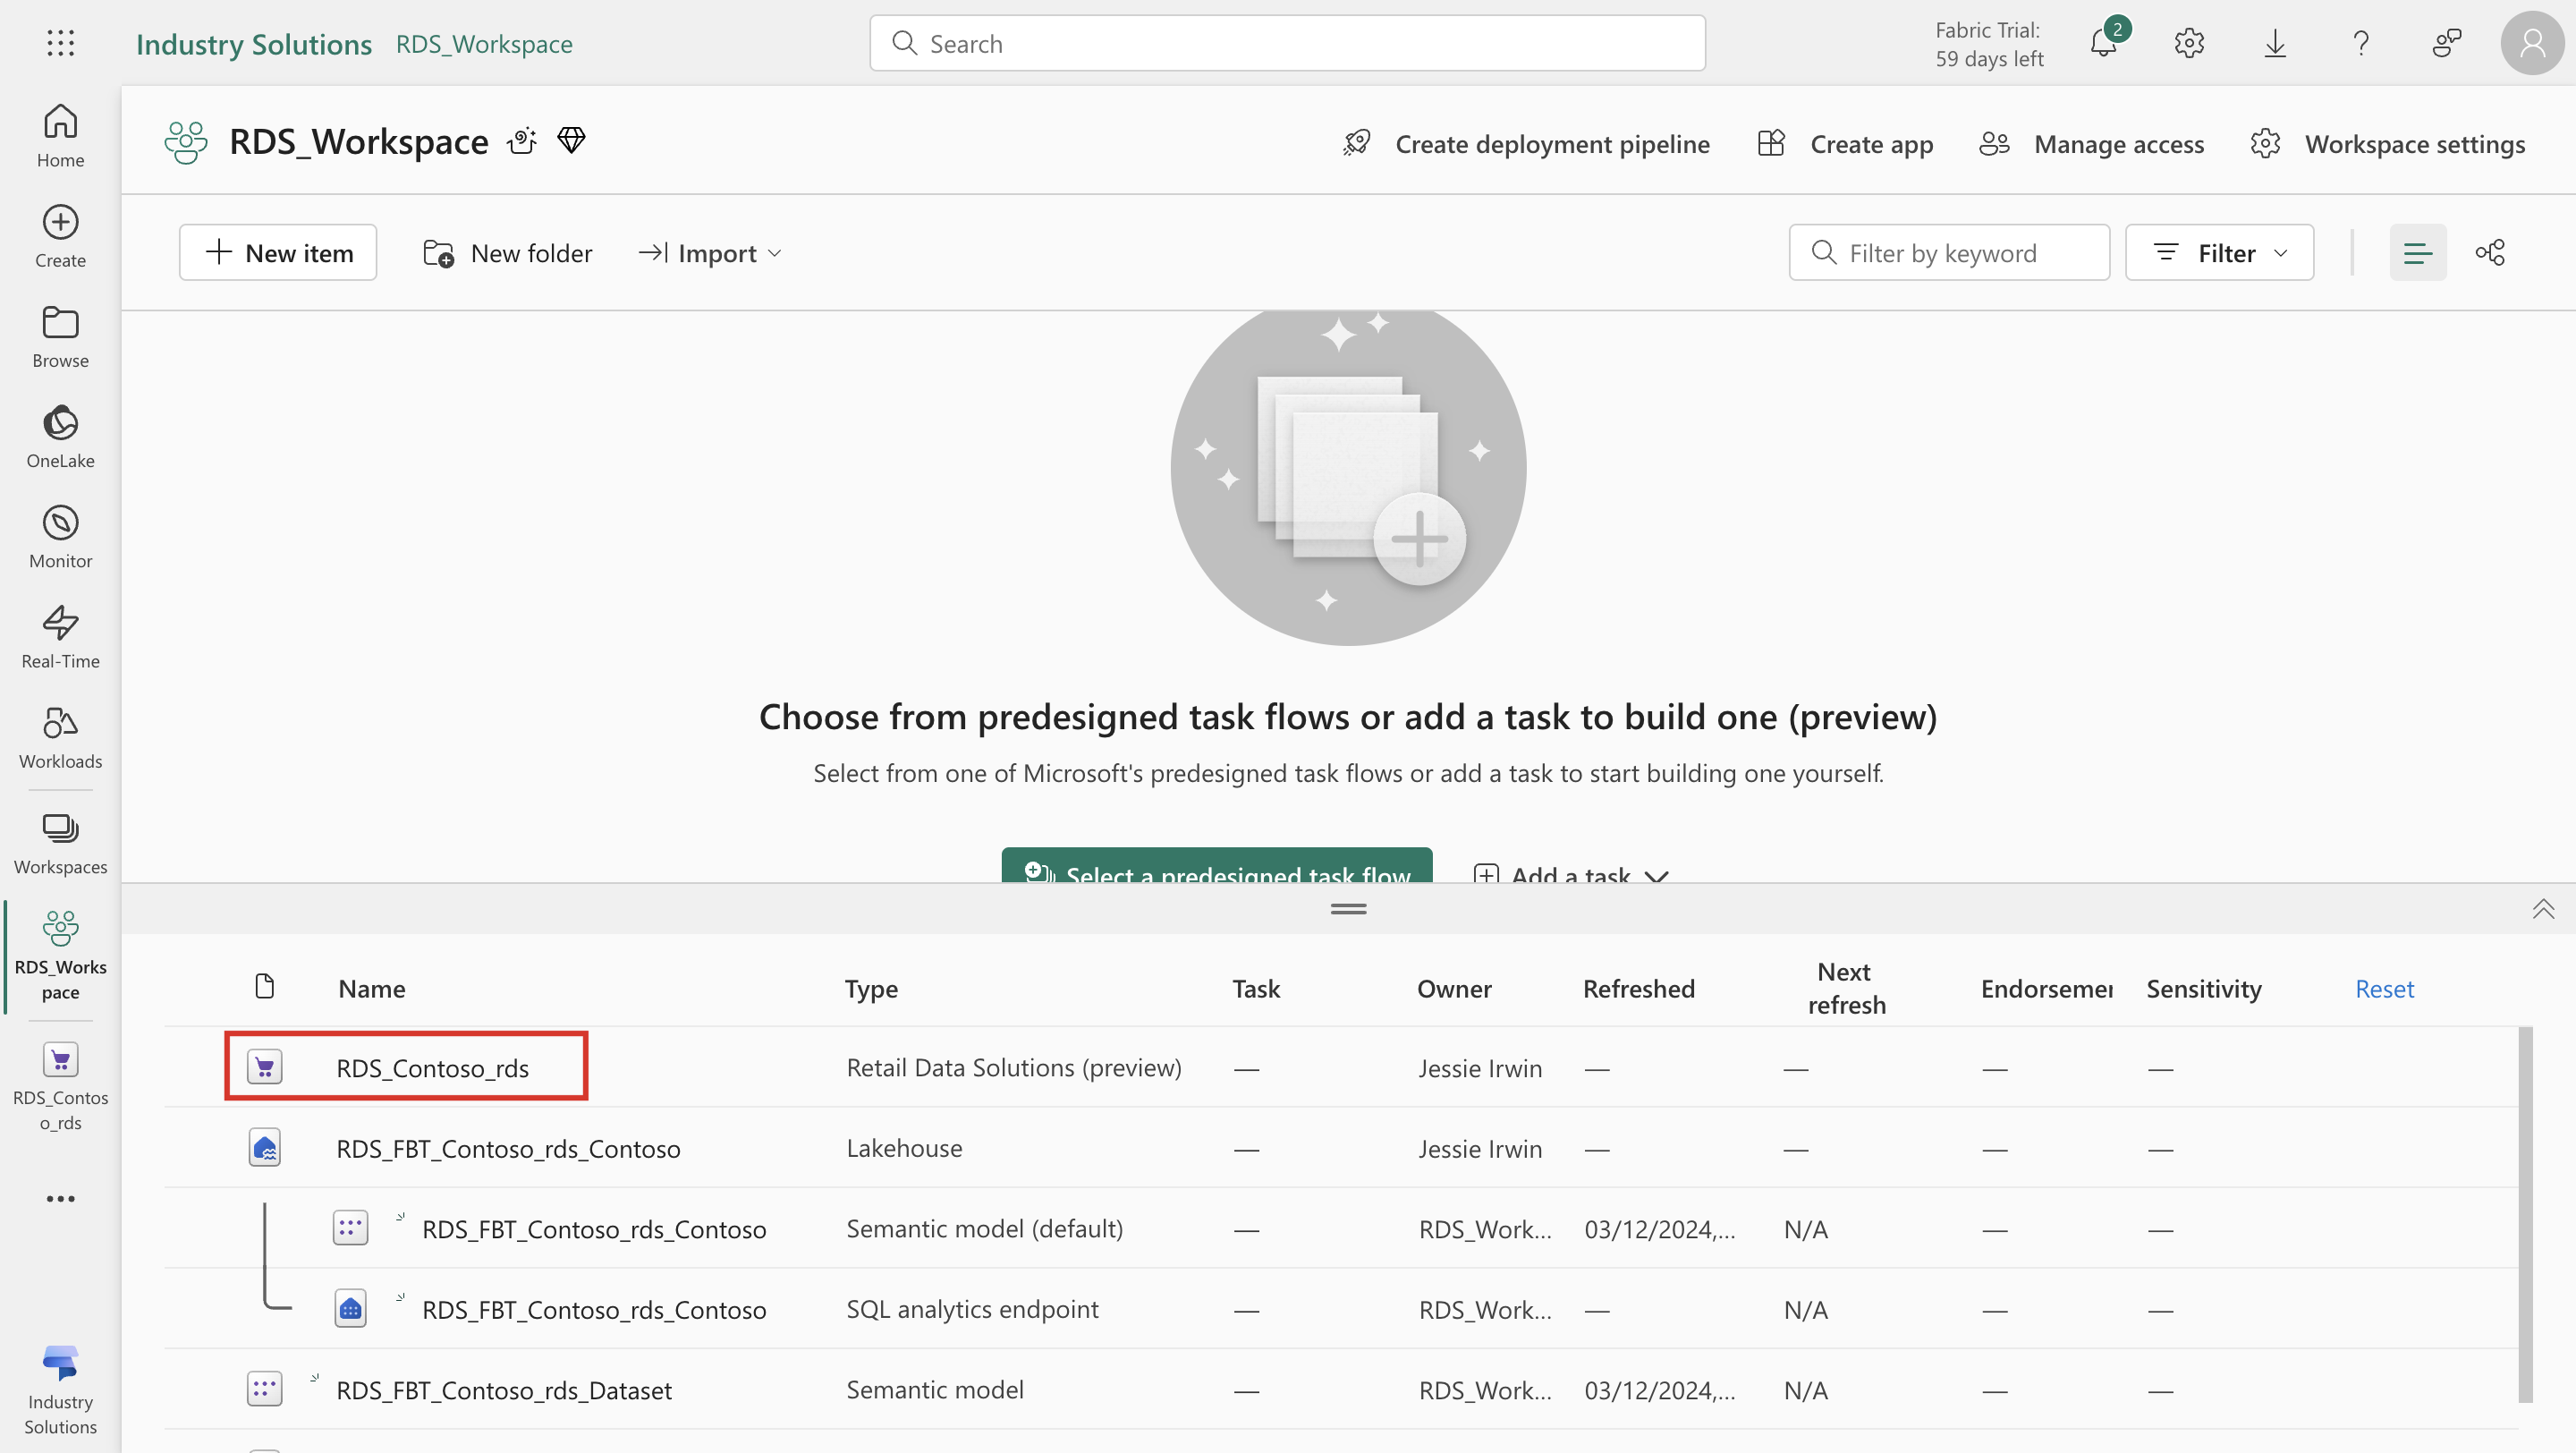This screenshot has height=1453, width=2576.
Task: Open Browse in the sidebar
Action: [x=60, y=336]
